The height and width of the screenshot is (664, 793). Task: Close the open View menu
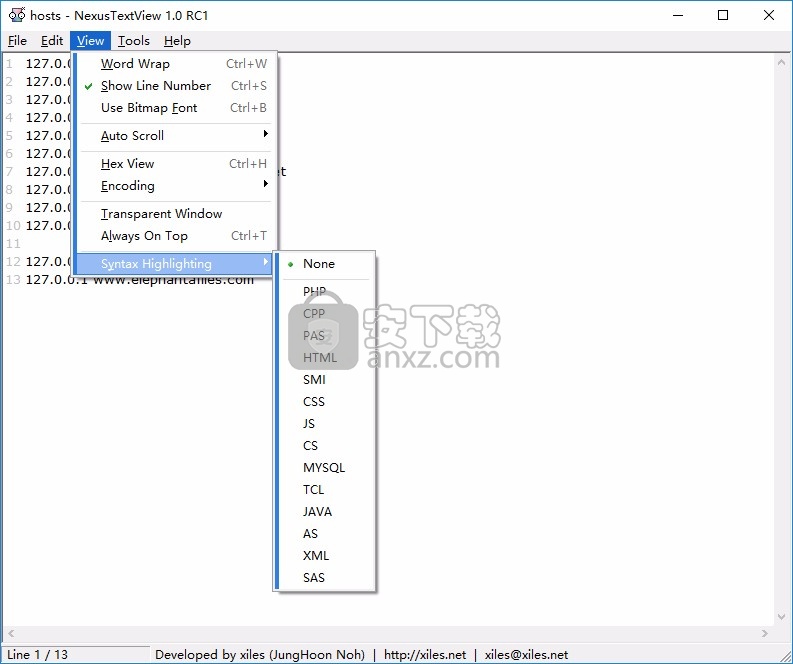pyautogui.click(x=91, y=41)
